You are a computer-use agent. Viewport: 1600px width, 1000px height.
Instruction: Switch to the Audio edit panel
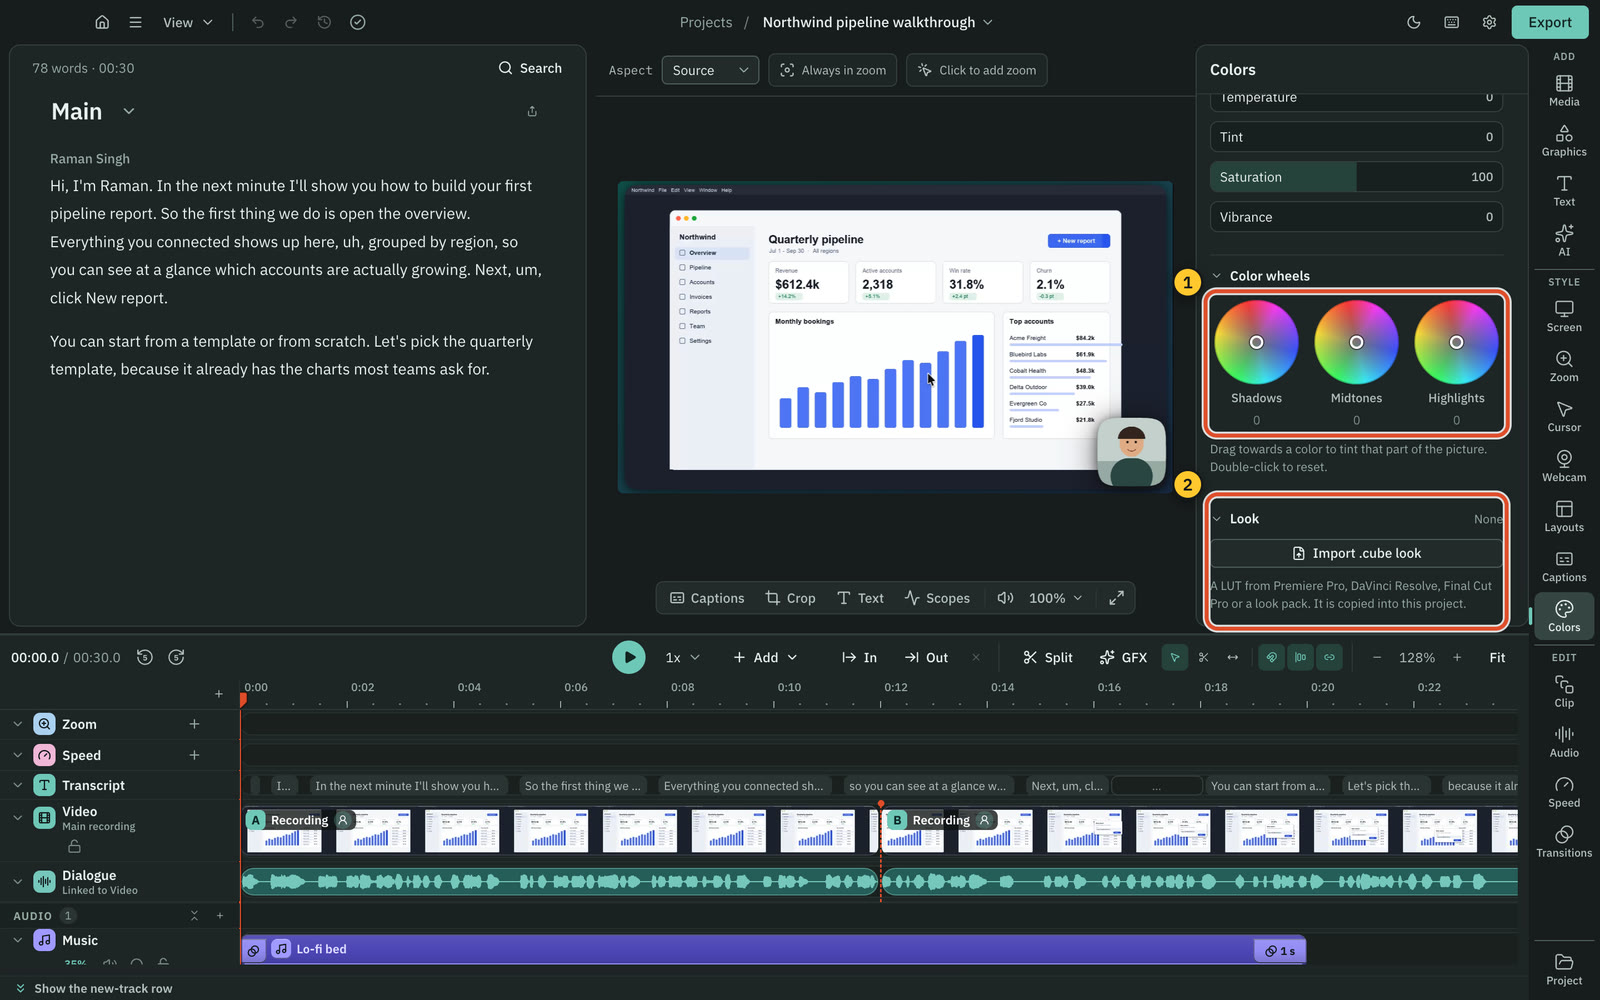(1564, 742)
